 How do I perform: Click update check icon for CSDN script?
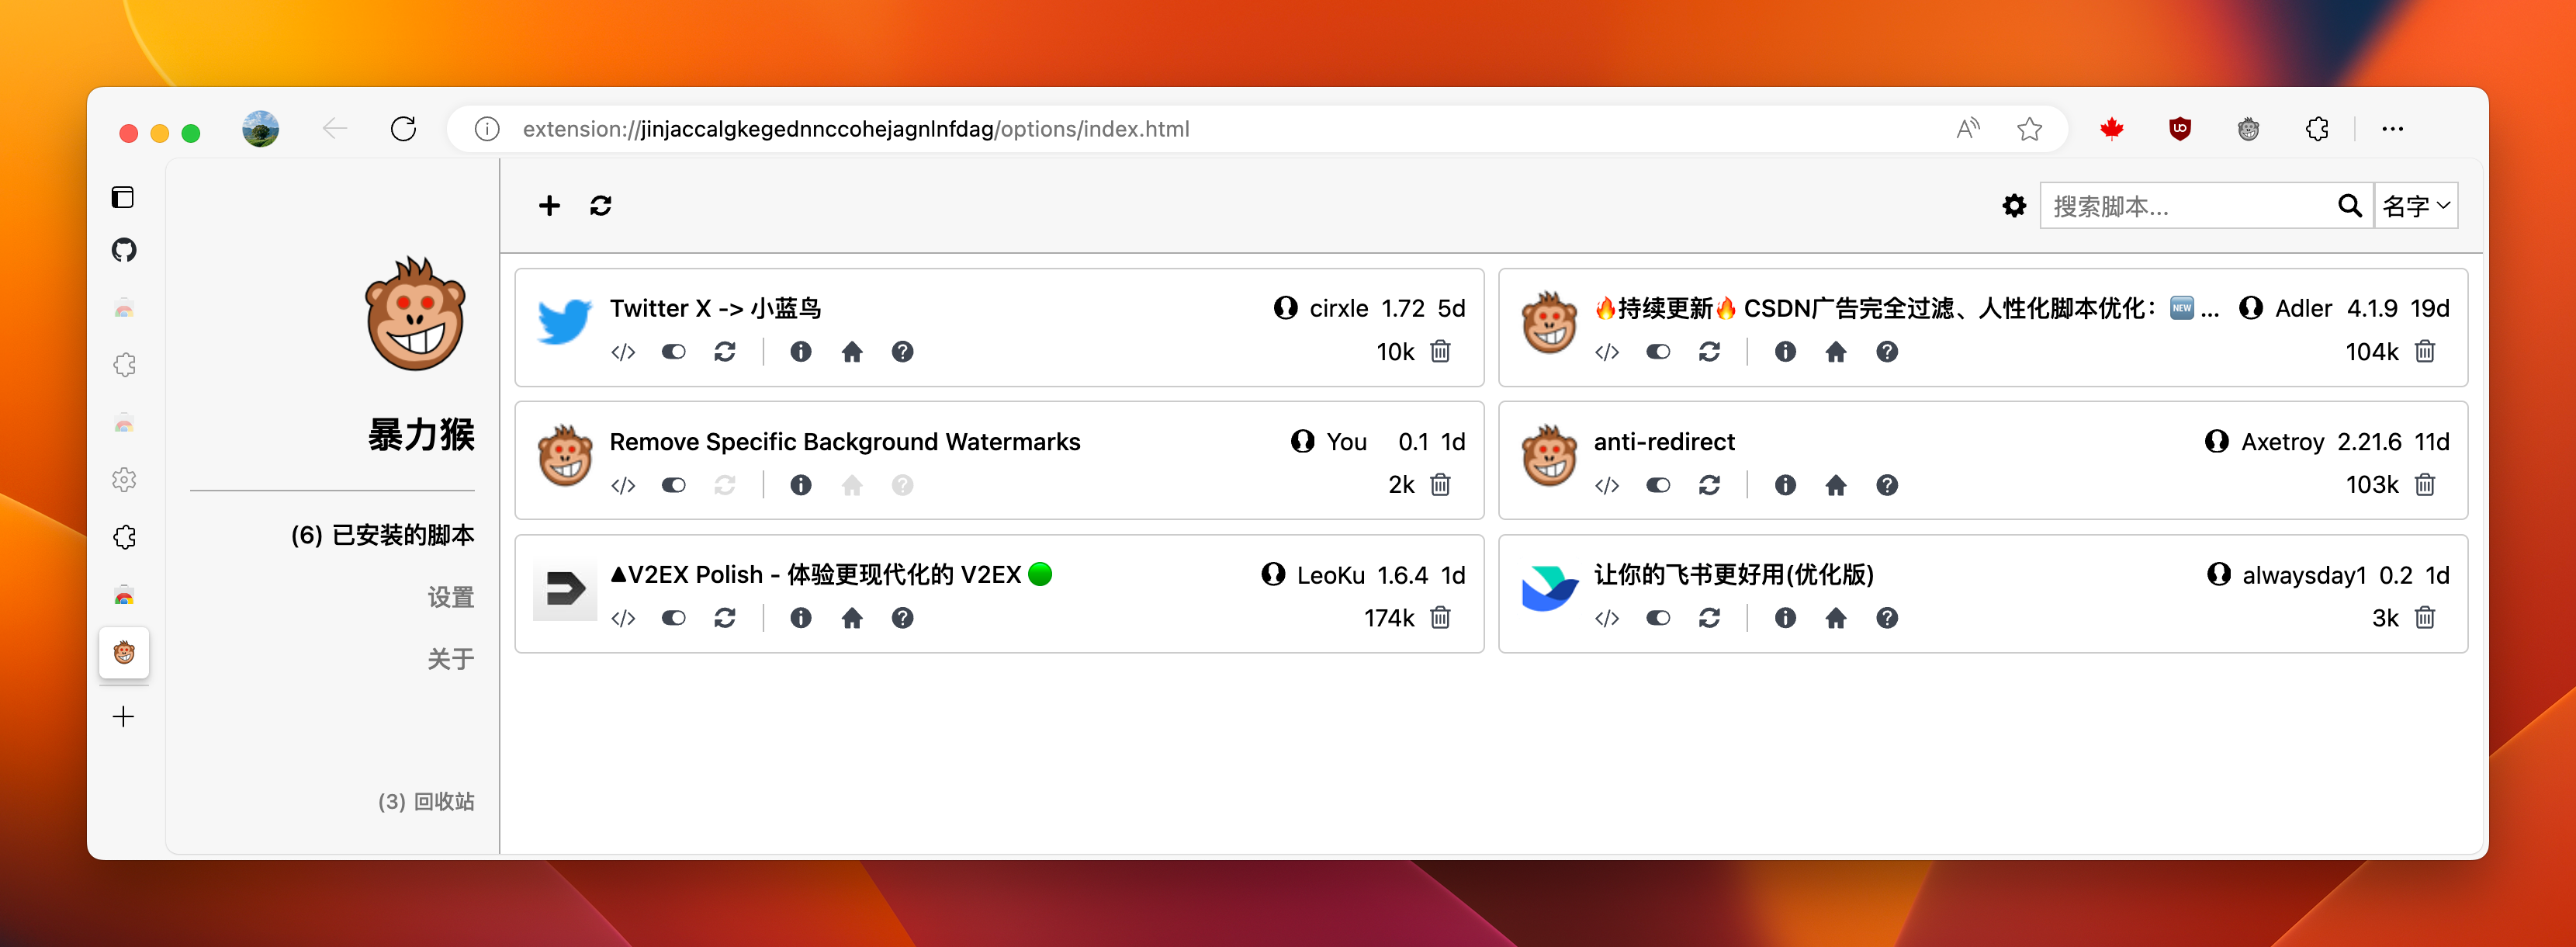coord(1709,352)
